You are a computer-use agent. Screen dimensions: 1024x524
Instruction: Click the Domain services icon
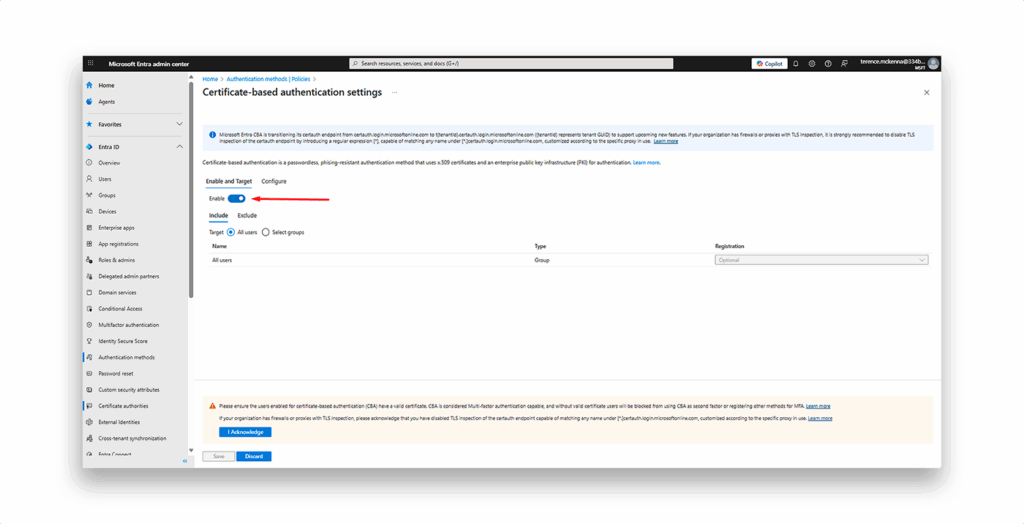click(89, 293)
